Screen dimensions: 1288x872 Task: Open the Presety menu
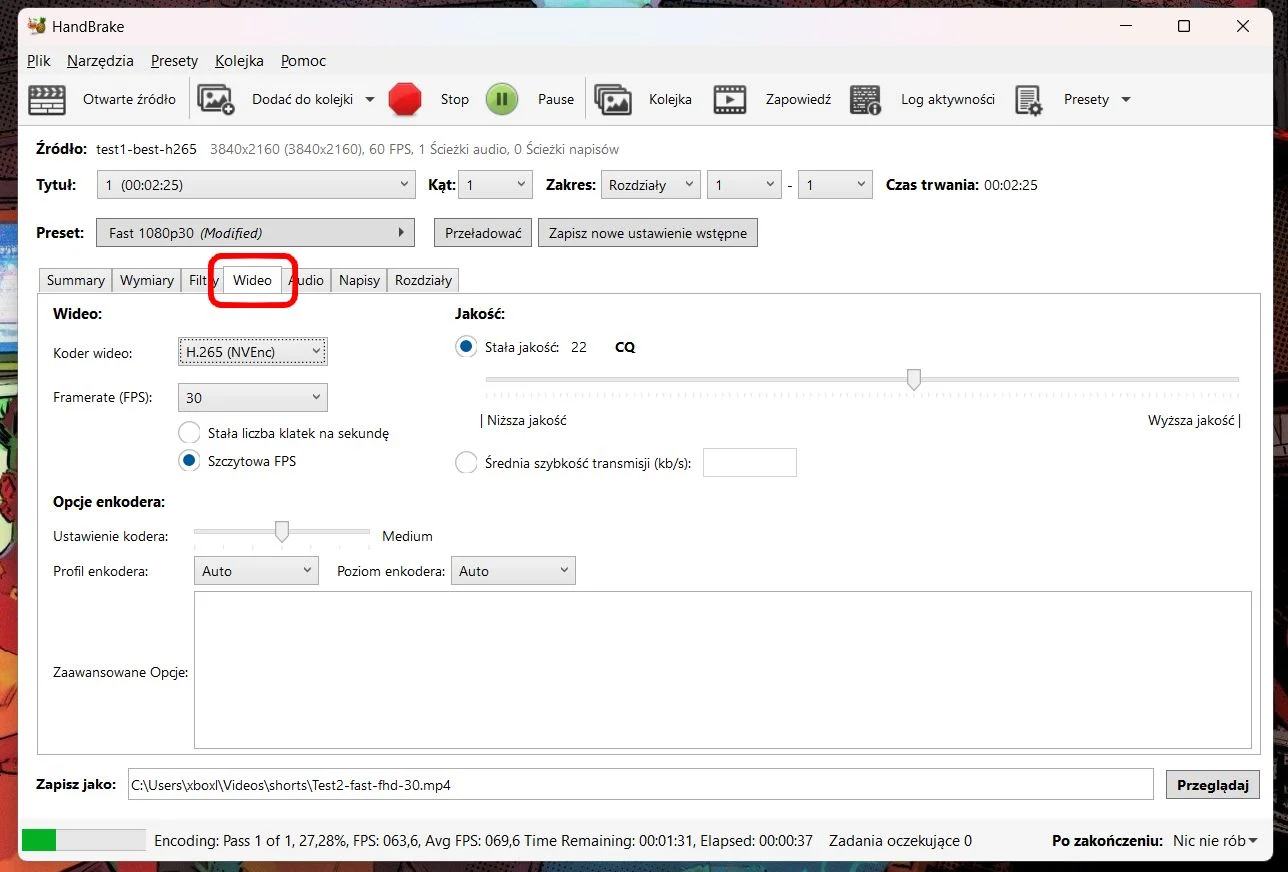[x=174, y=61]
